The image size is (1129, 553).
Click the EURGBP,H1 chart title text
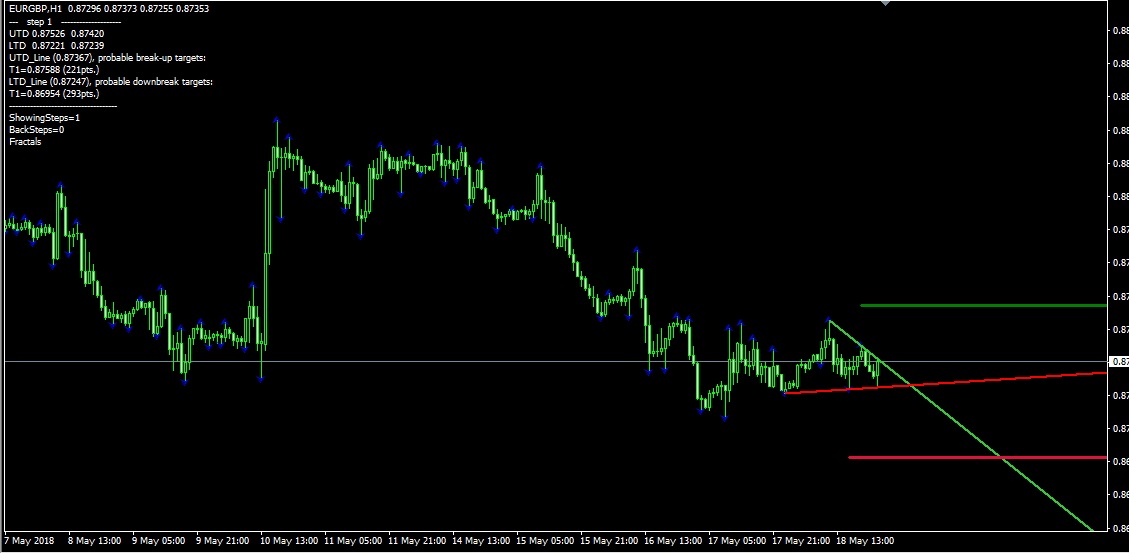click(34, 8)
